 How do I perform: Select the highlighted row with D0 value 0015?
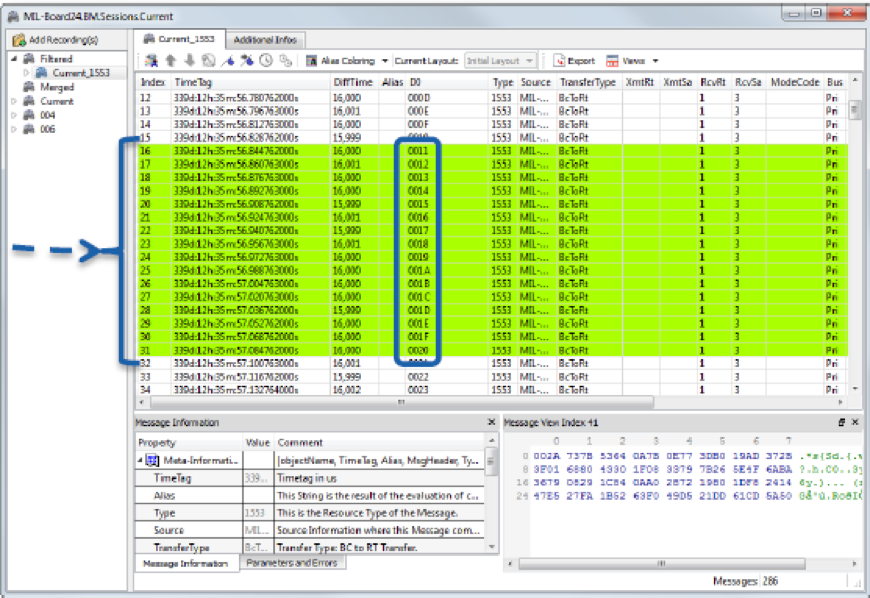click(492, 204)
